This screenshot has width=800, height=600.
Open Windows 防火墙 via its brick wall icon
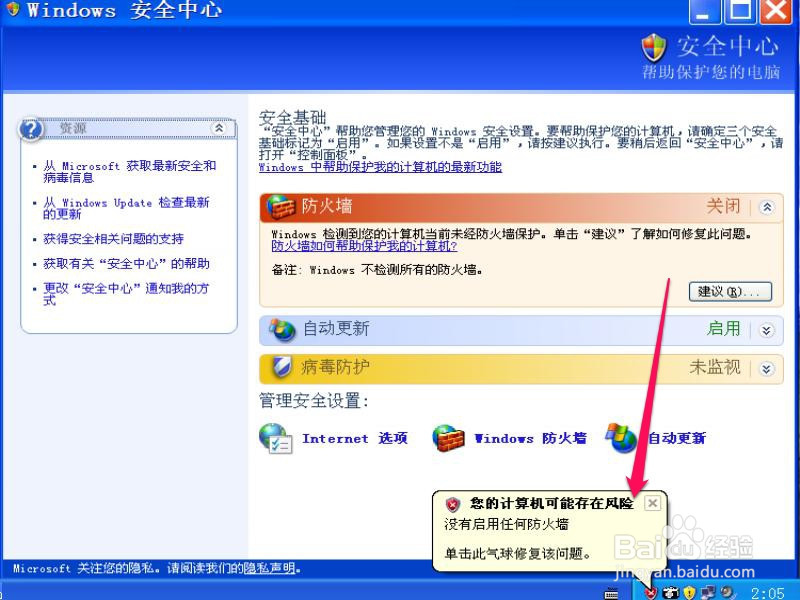pos(448,438)
